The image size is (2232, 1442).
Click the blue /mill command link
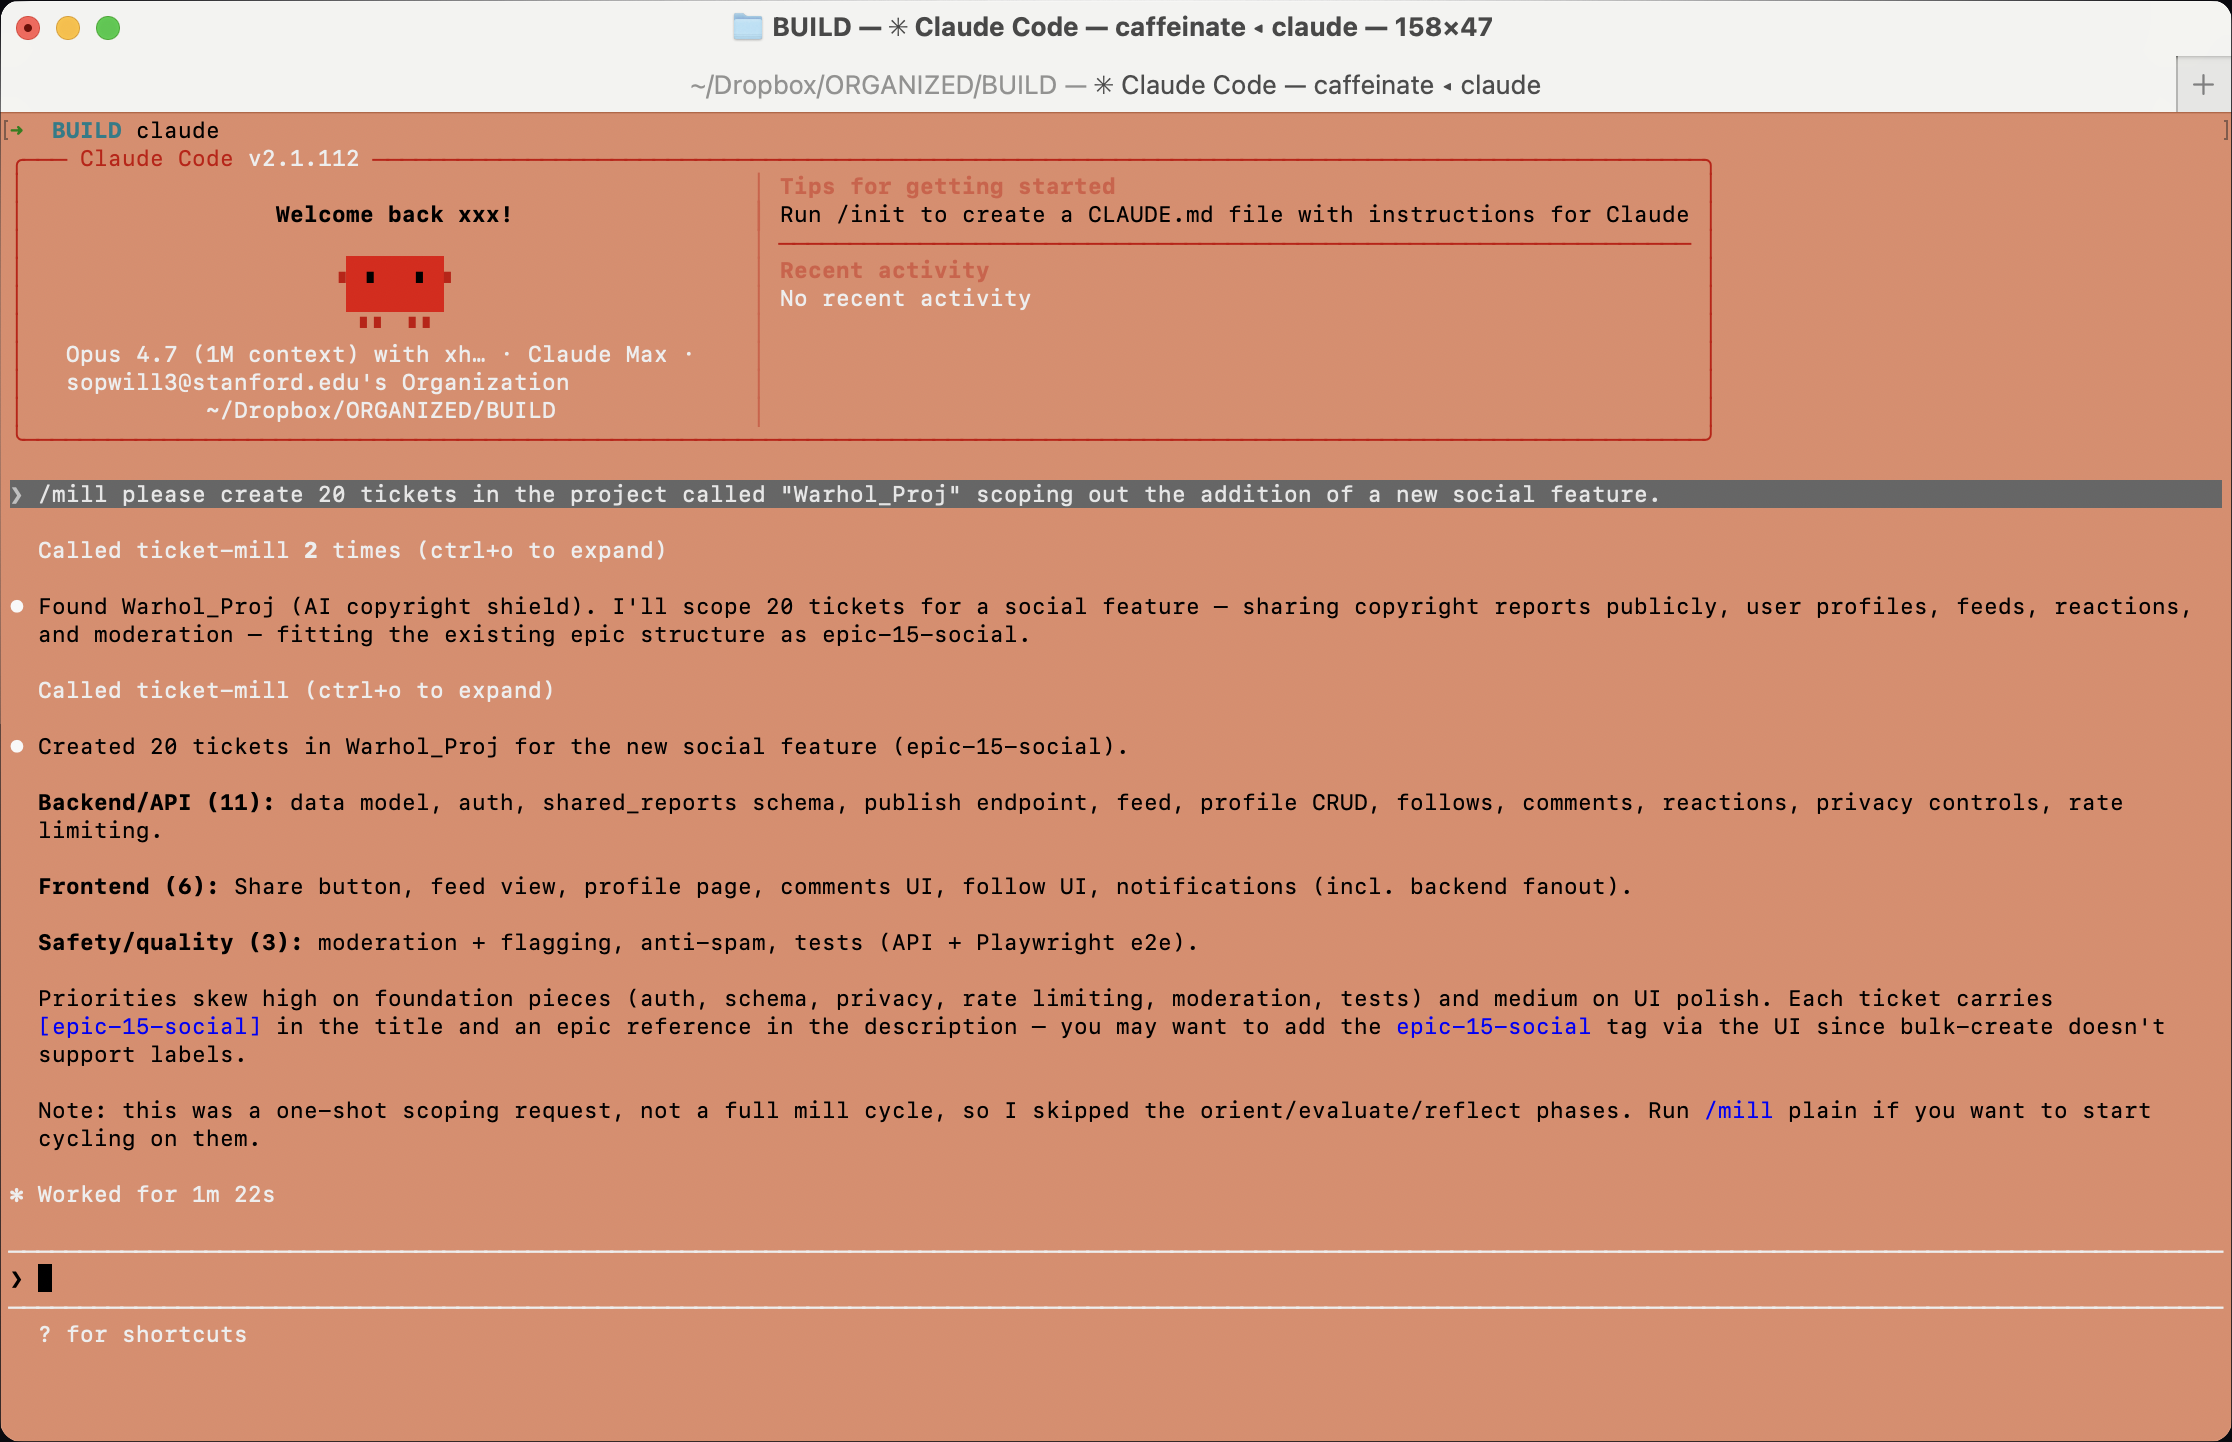click(1738, 1111)
